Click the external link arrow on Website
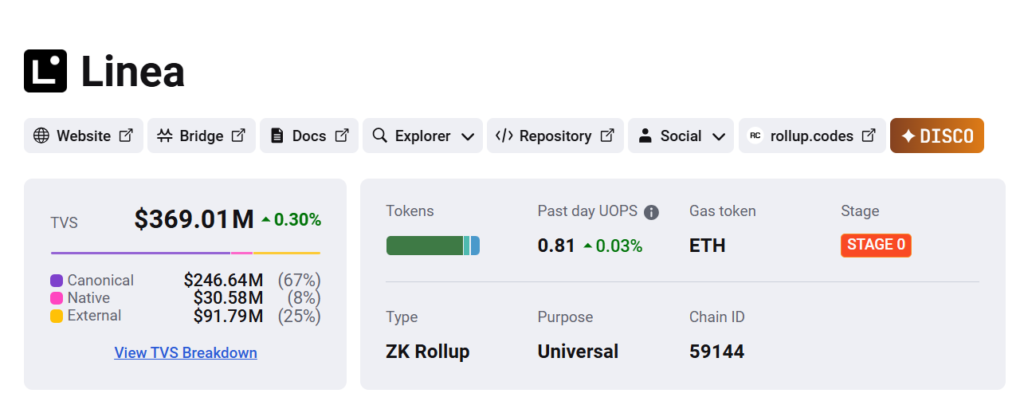Image resolution: width=1024 pixels, height=409 pixels. click(x=126, y=136)
